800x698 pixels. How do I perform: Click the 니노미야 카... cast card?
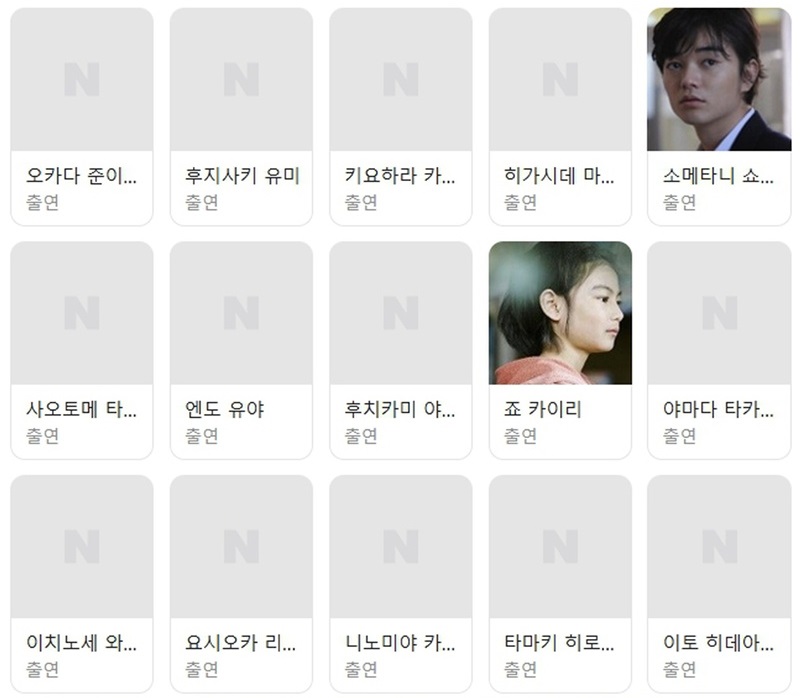pos(401,584)
